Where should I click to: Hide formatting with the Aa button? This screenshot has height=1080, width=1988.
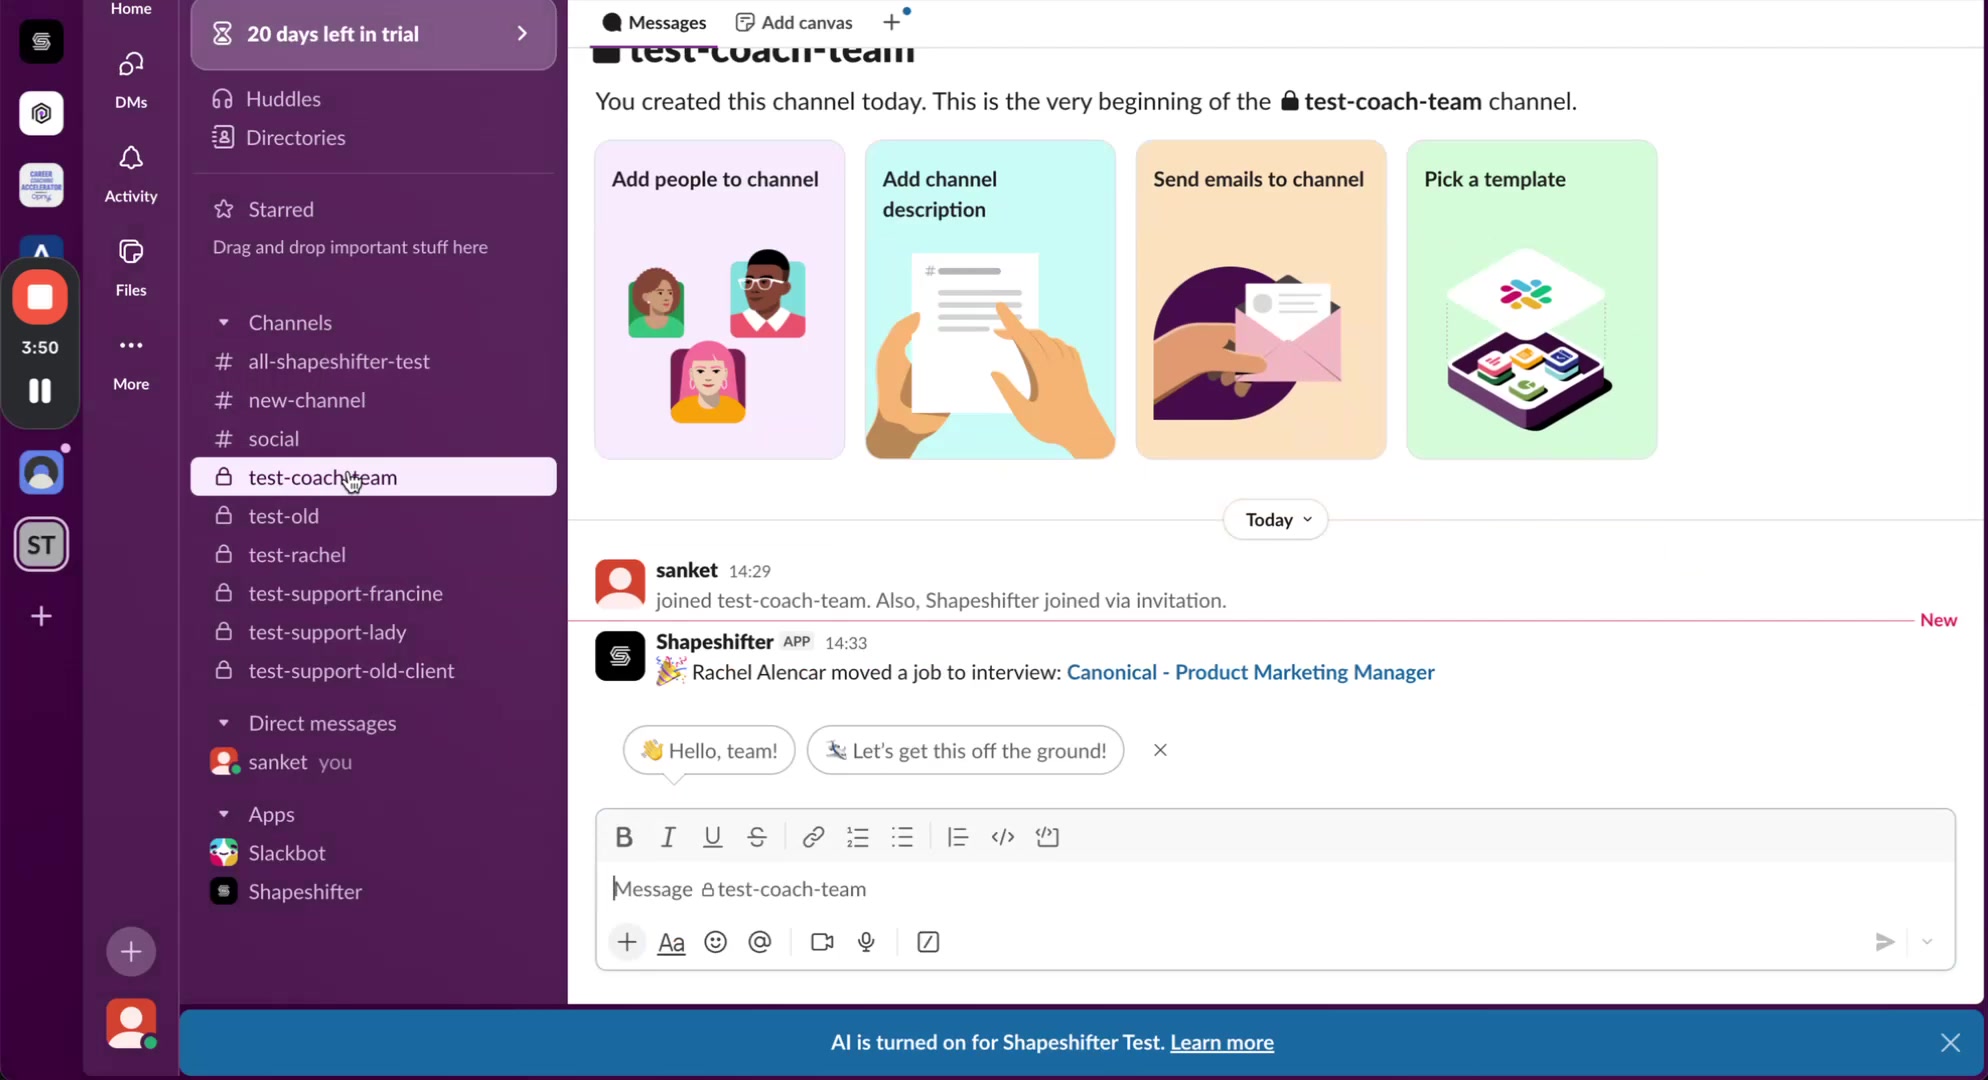click(671, 941)
